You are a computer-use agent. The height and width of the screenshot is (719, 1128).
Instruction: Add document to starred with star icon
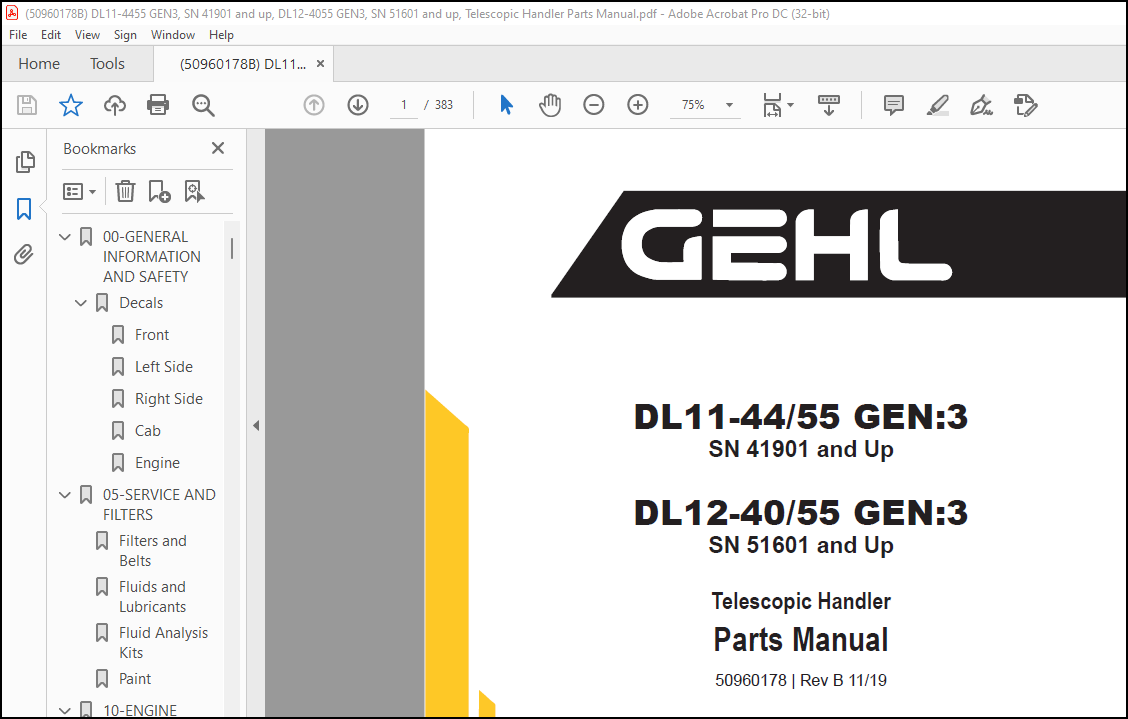[70, 105]
